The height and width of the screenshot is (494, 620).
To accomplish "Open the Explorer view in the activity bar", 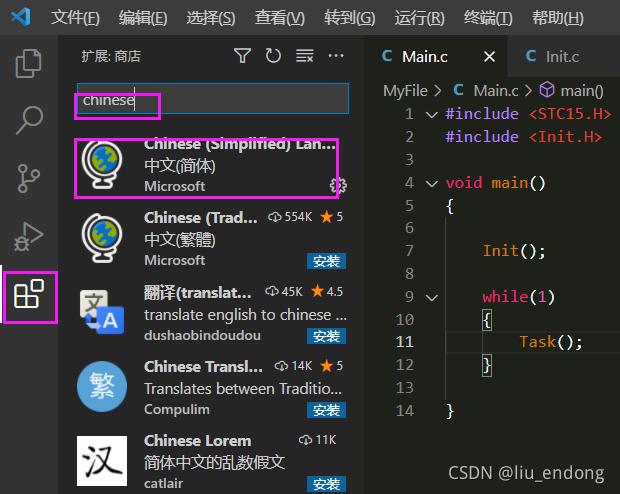I will (28, 63).
